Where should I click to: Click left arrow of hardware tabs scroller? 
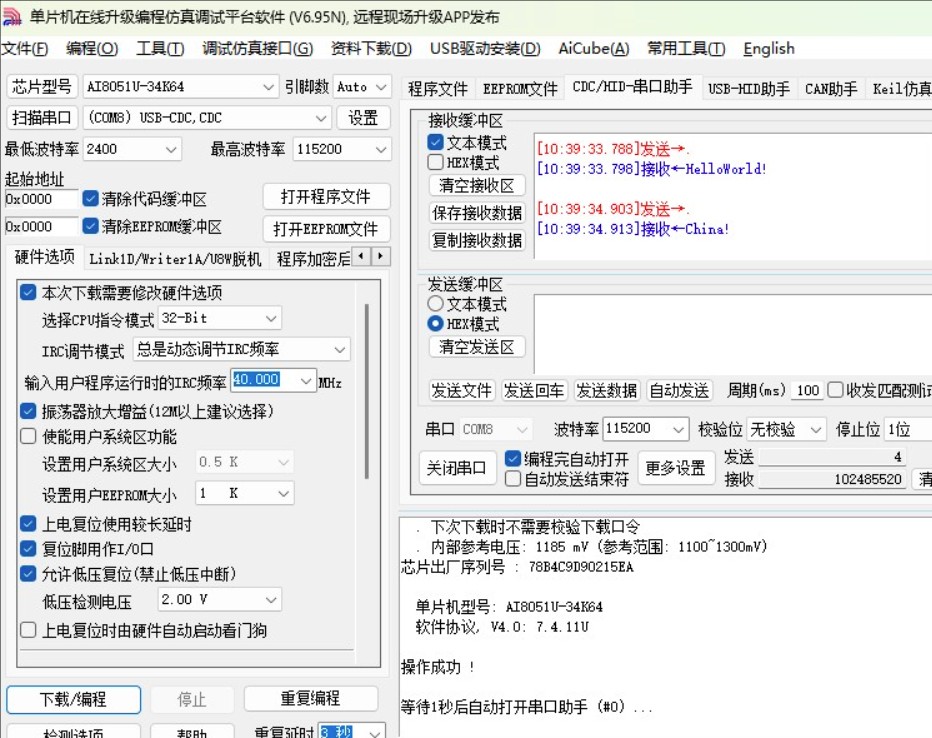click(x=361, y=257)
